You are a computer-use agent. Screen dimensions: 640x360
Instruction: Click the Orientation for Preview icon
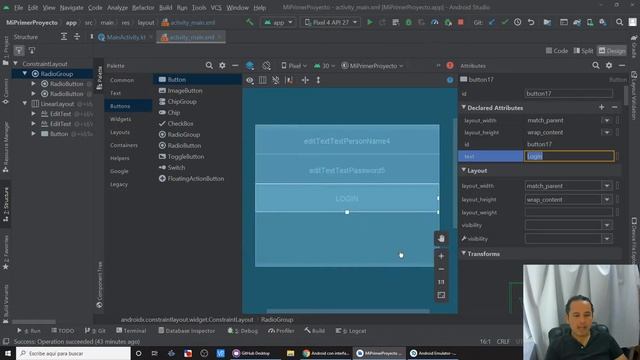(267, 66)
